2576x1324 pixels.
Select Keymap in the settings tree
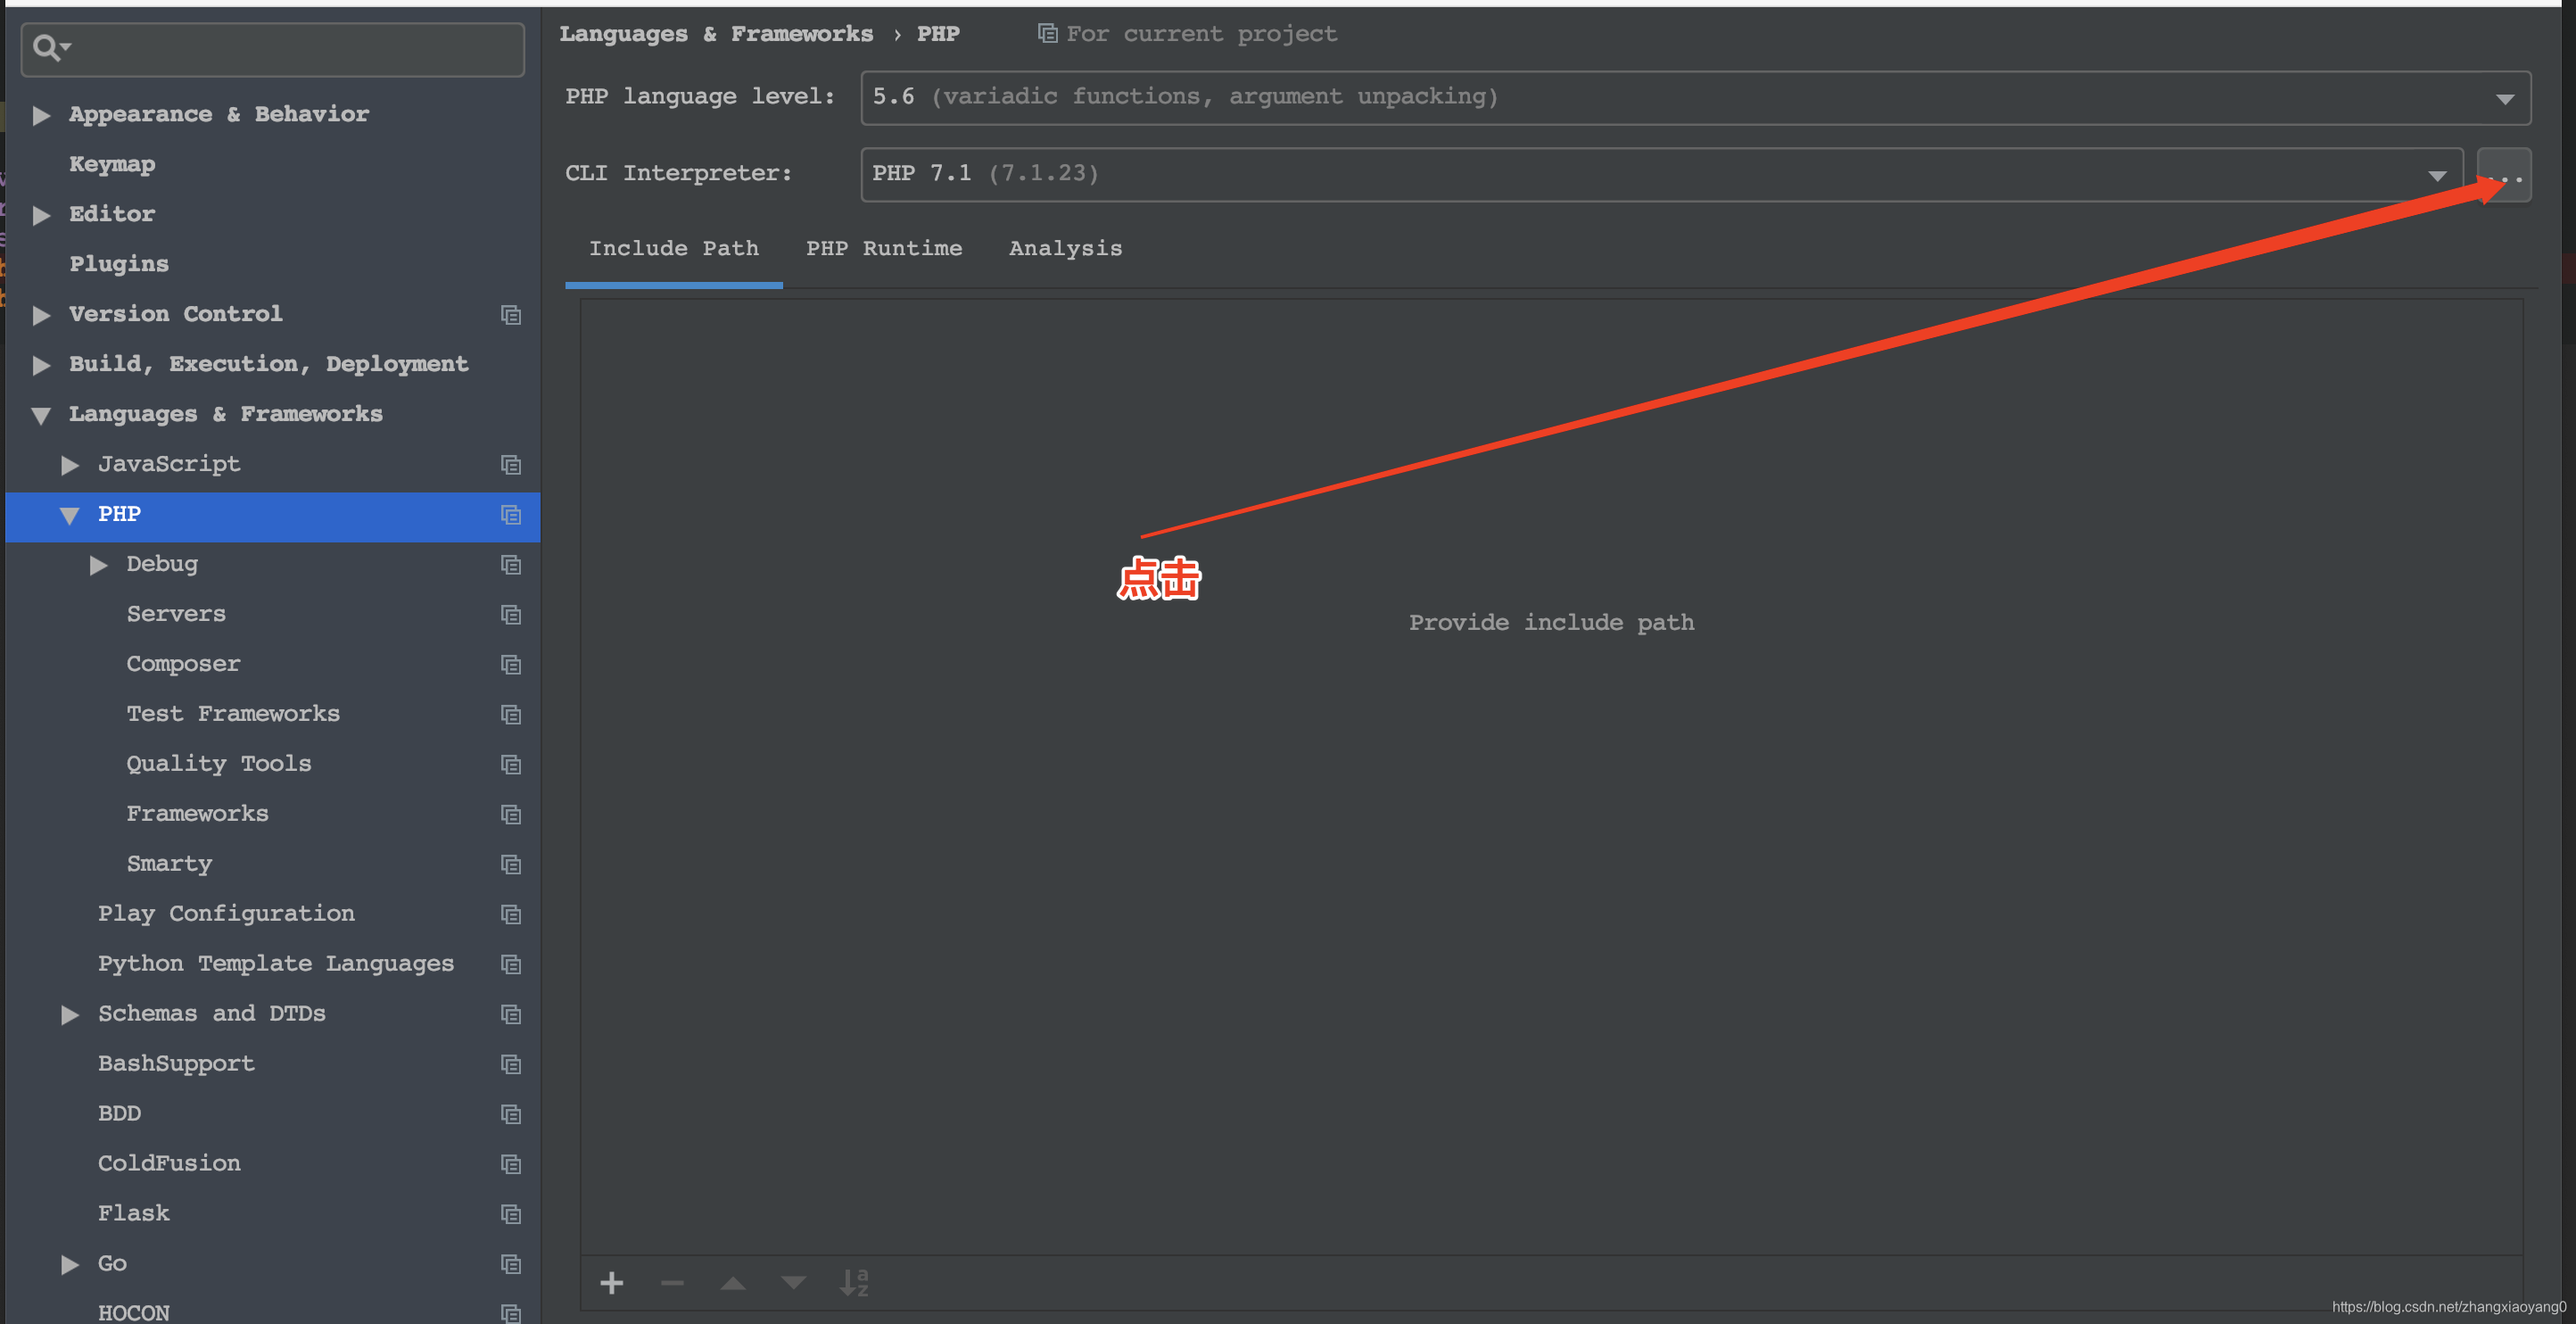point(112,164)
